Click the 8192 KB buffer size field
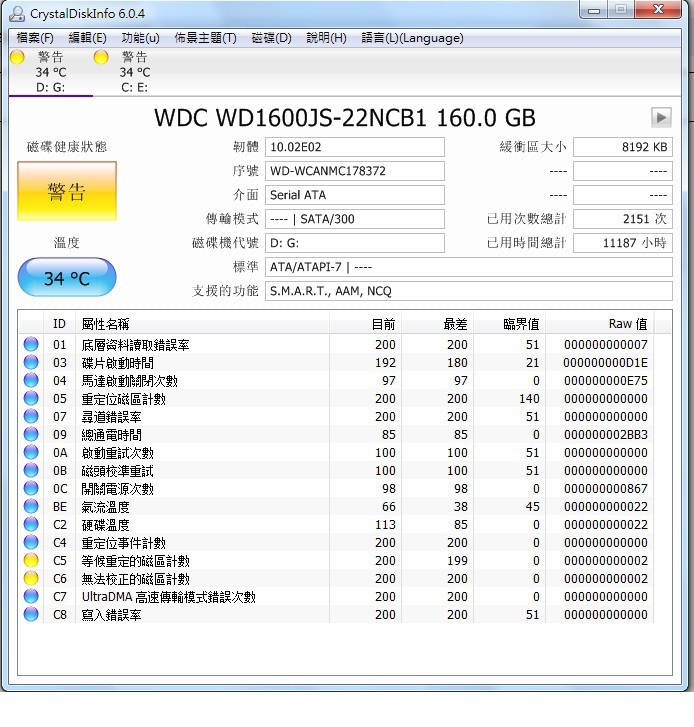 pos(623,147)
